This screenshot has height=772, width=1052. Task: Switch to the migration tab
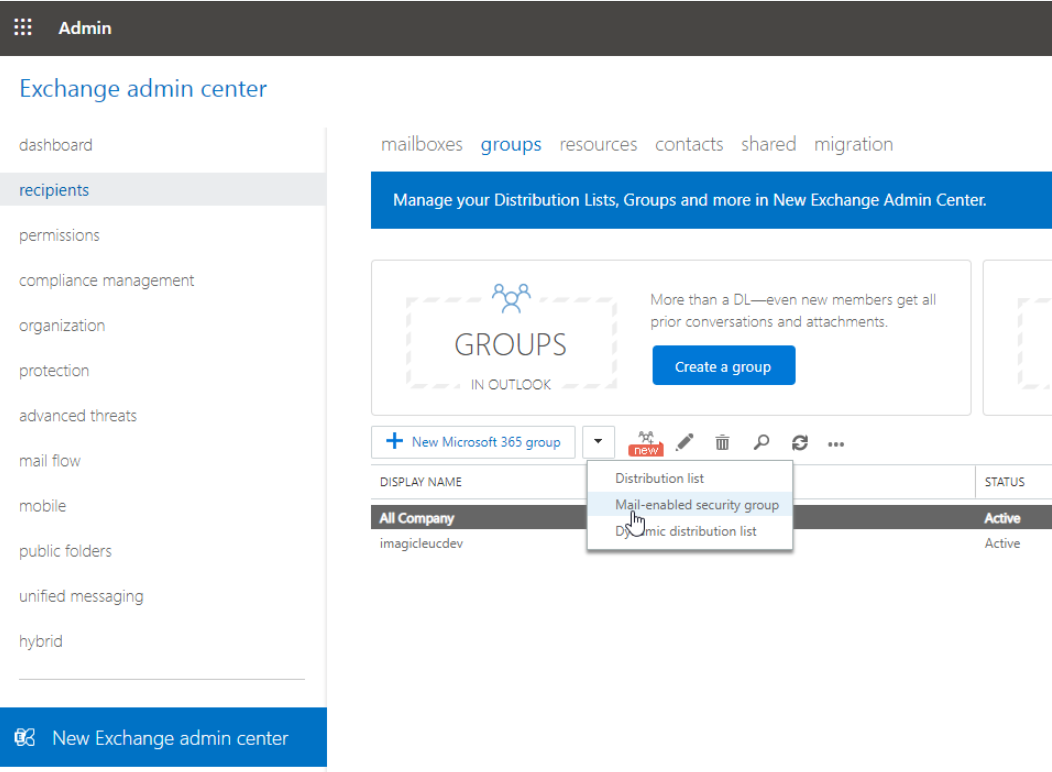click(853, 144)
